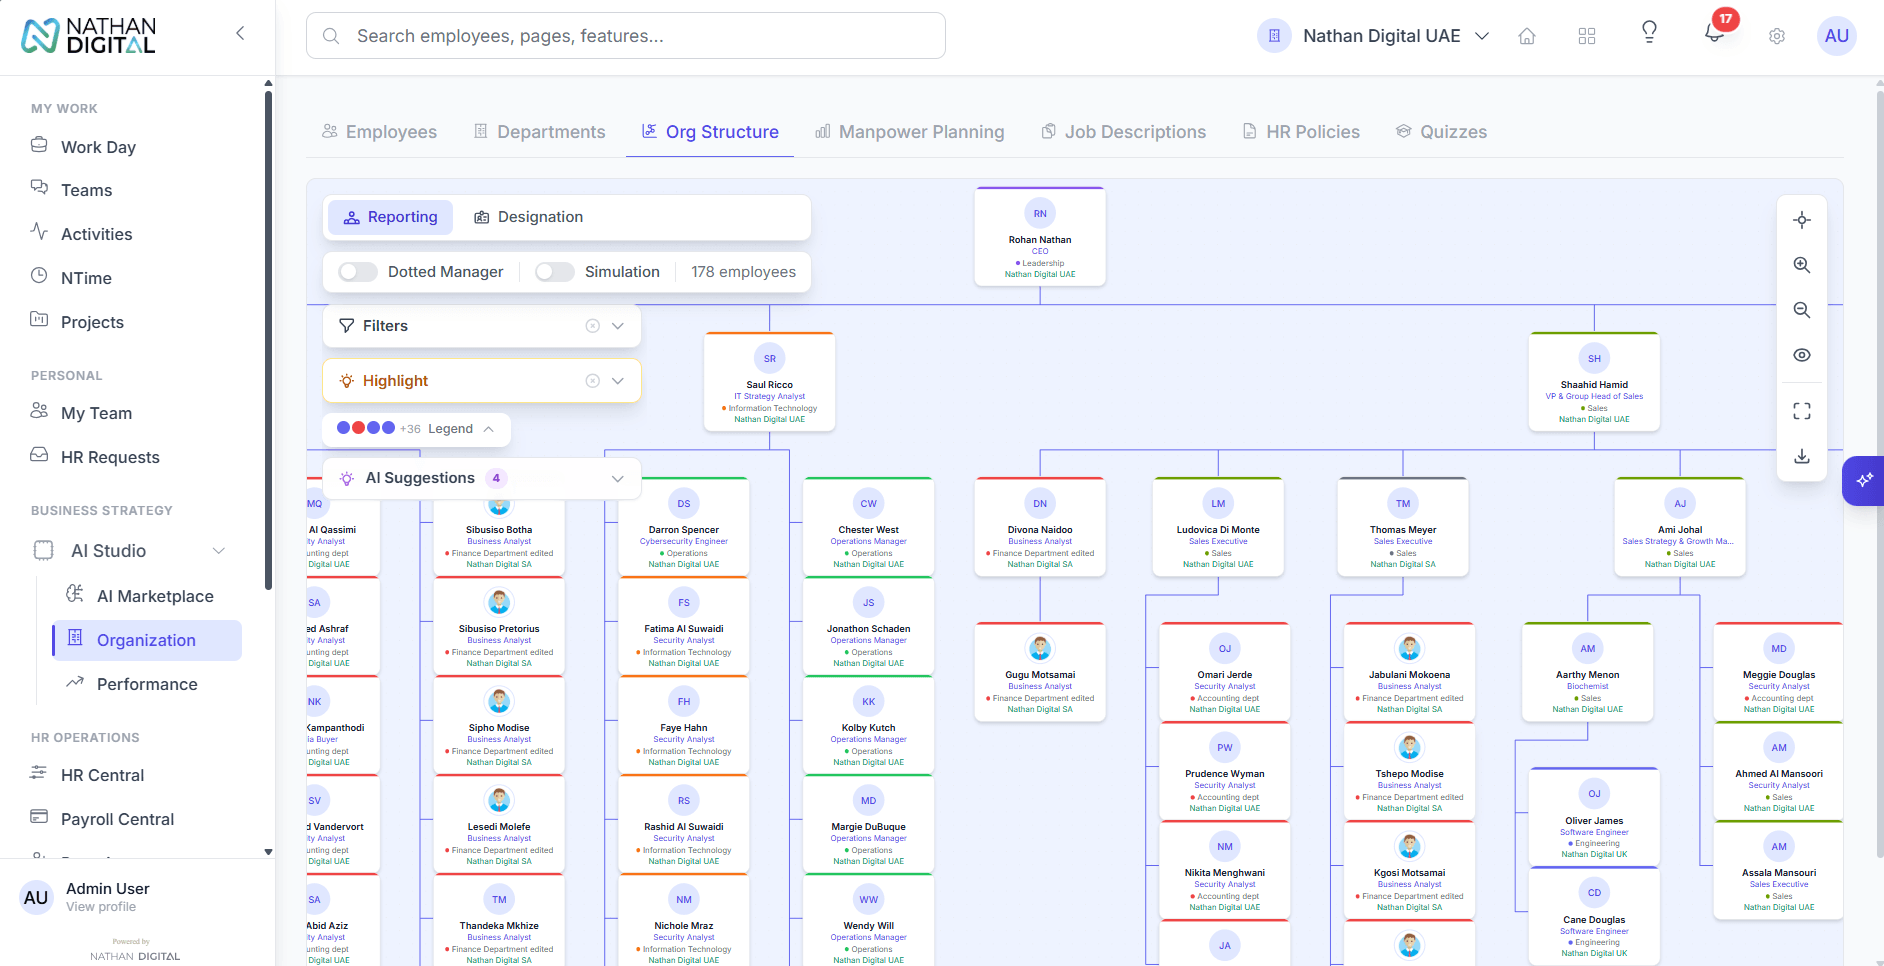Enable the Simulation toggle
Viewport: 1884px width, 966px height.
tap(555, 272)
